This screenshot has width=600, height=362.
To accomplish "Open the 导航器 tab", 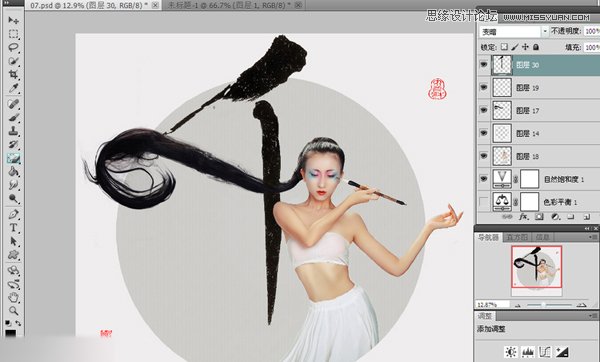I will tap(489, 238).
